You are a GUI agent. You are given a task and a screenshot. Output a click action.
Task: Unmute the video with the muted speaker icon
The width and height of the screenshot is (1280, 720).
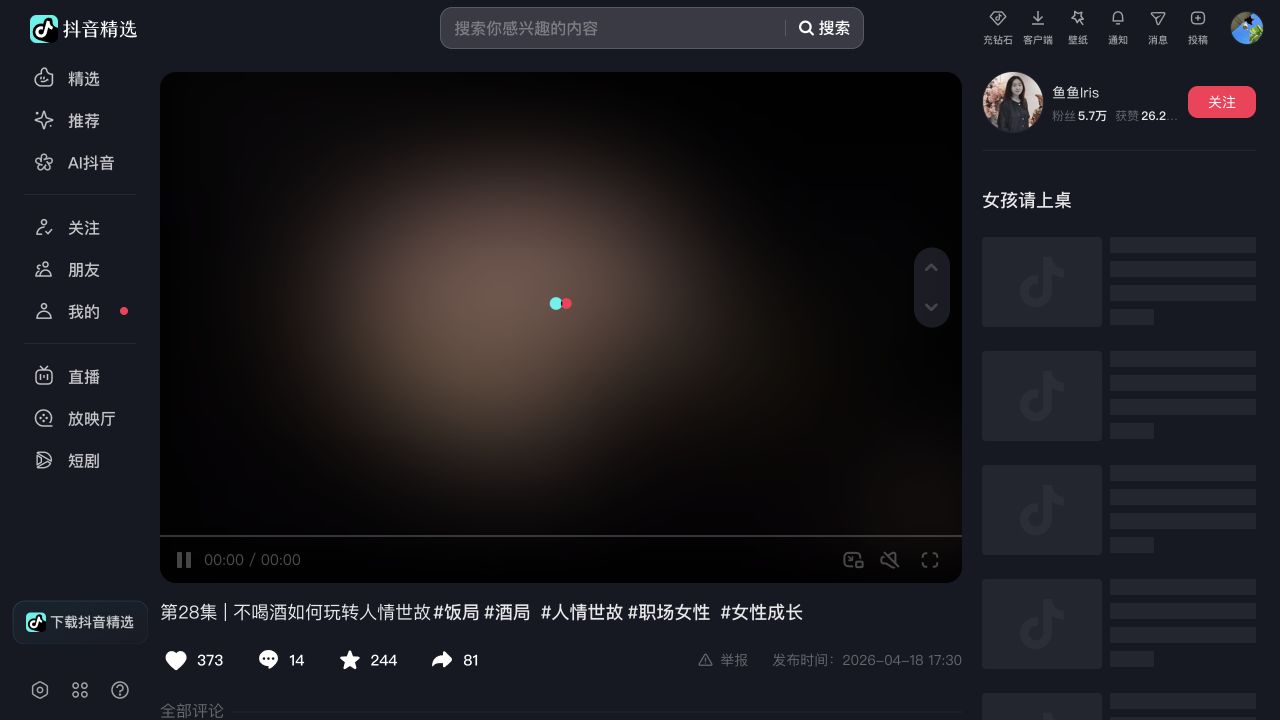tap(890, 560)
